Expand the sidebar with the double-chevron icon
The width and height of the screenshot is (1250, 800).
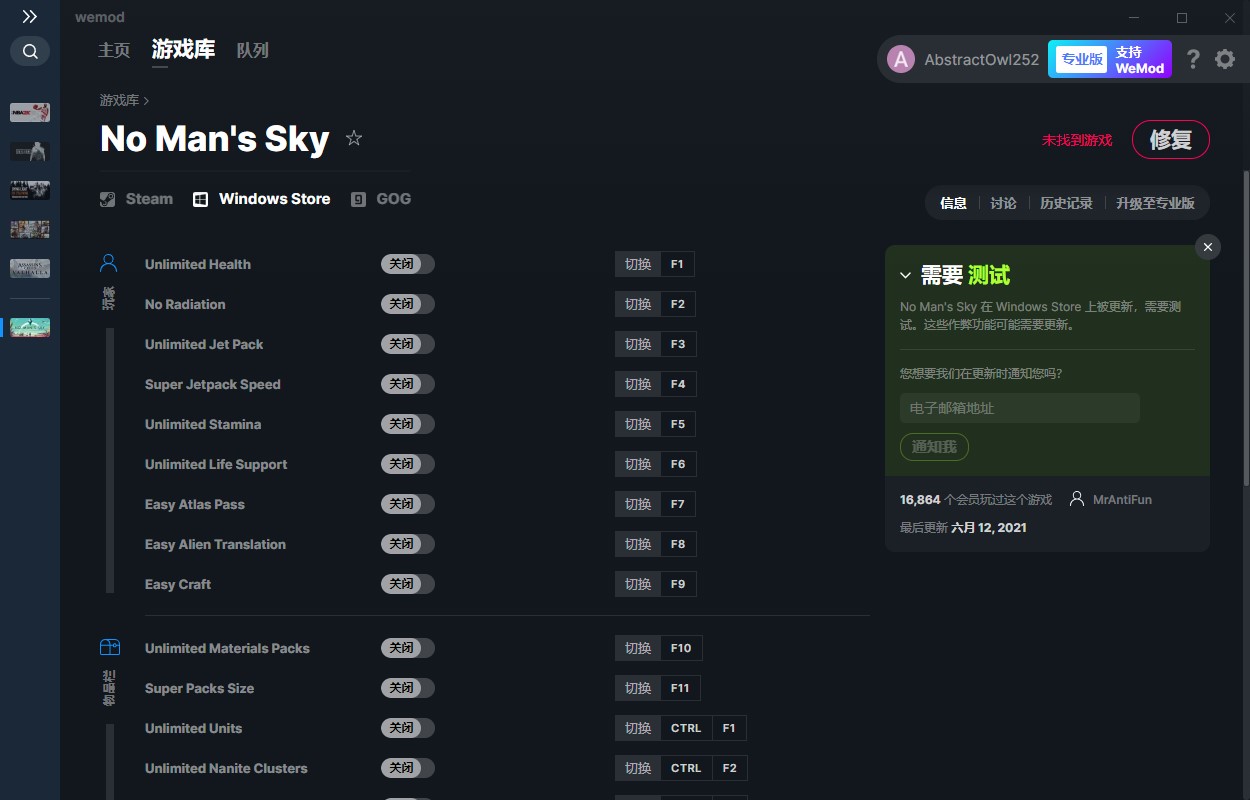click(x=30, y=17)
